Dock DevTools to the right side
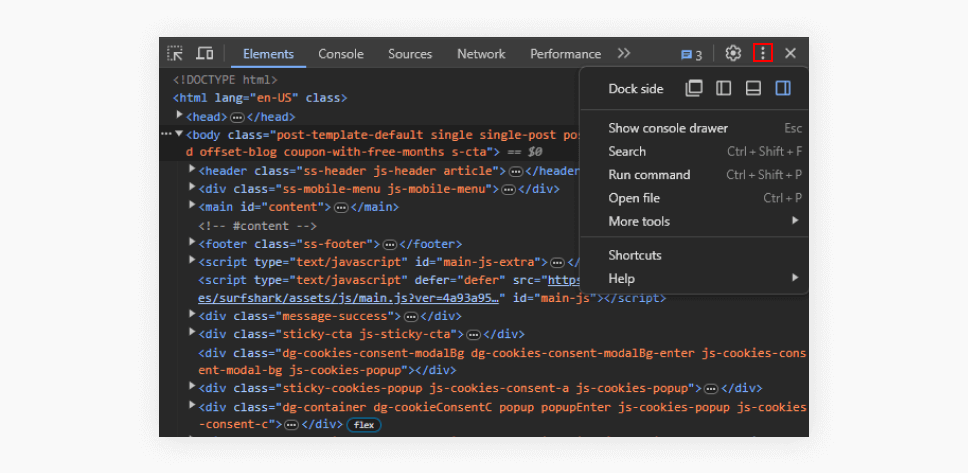This screenshot has width=968, height=473. click(783, 88)
